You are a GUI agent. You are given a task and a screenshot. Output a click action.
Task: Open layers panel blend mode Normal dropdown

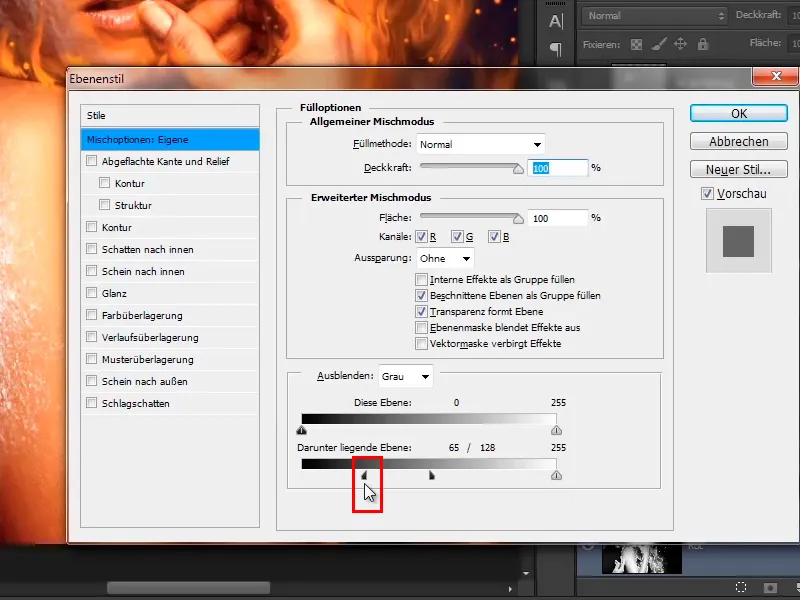[655, 16]
